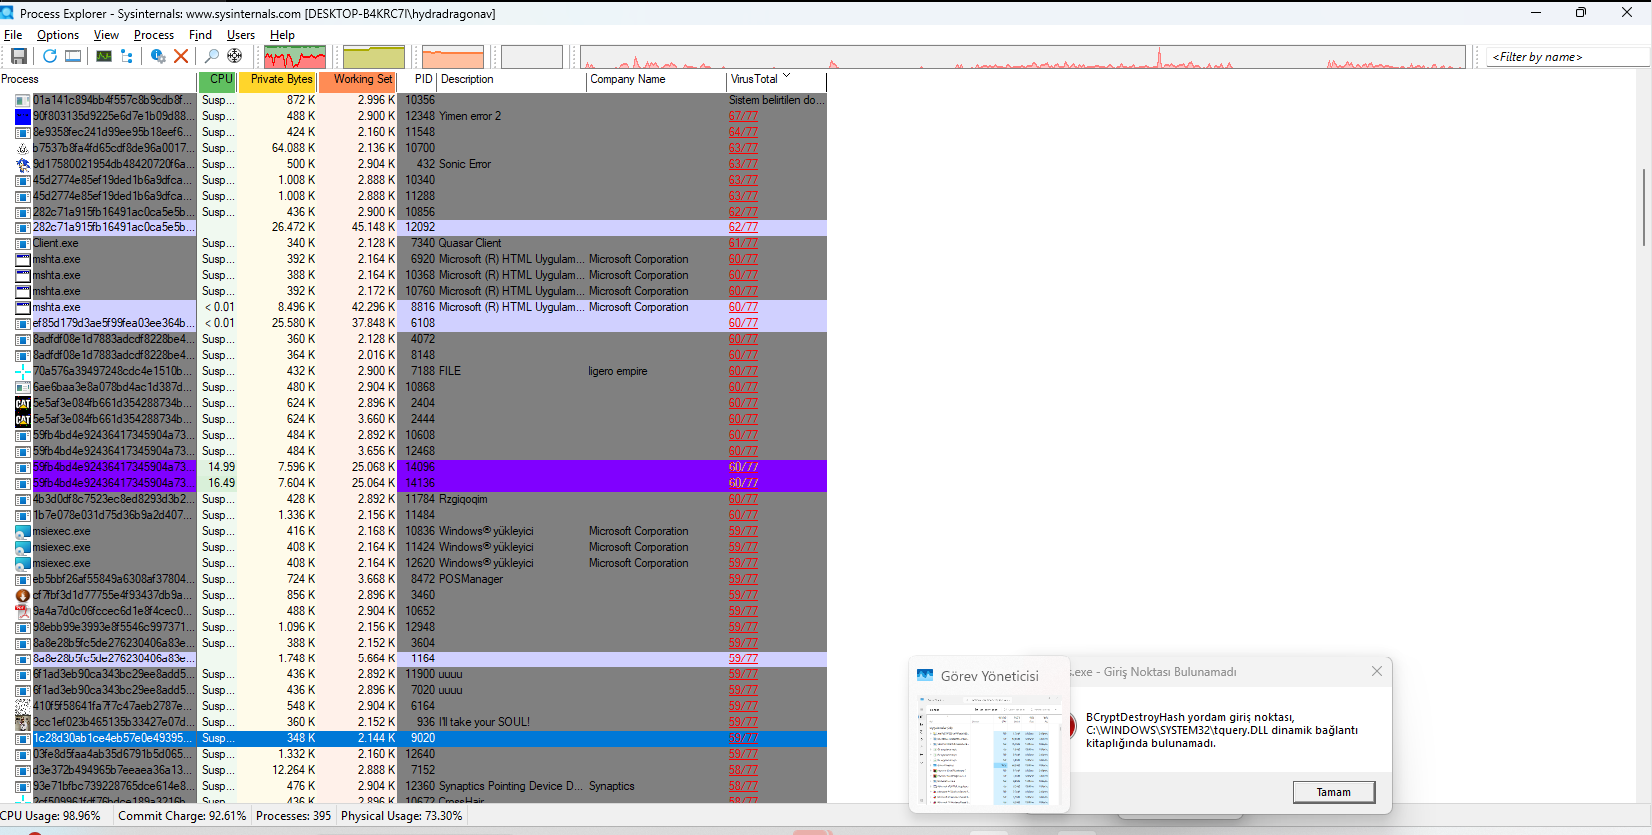Select the crosshair Find Window's Process icon
This screenshot has height=835, width=1652.
[234, 56]
